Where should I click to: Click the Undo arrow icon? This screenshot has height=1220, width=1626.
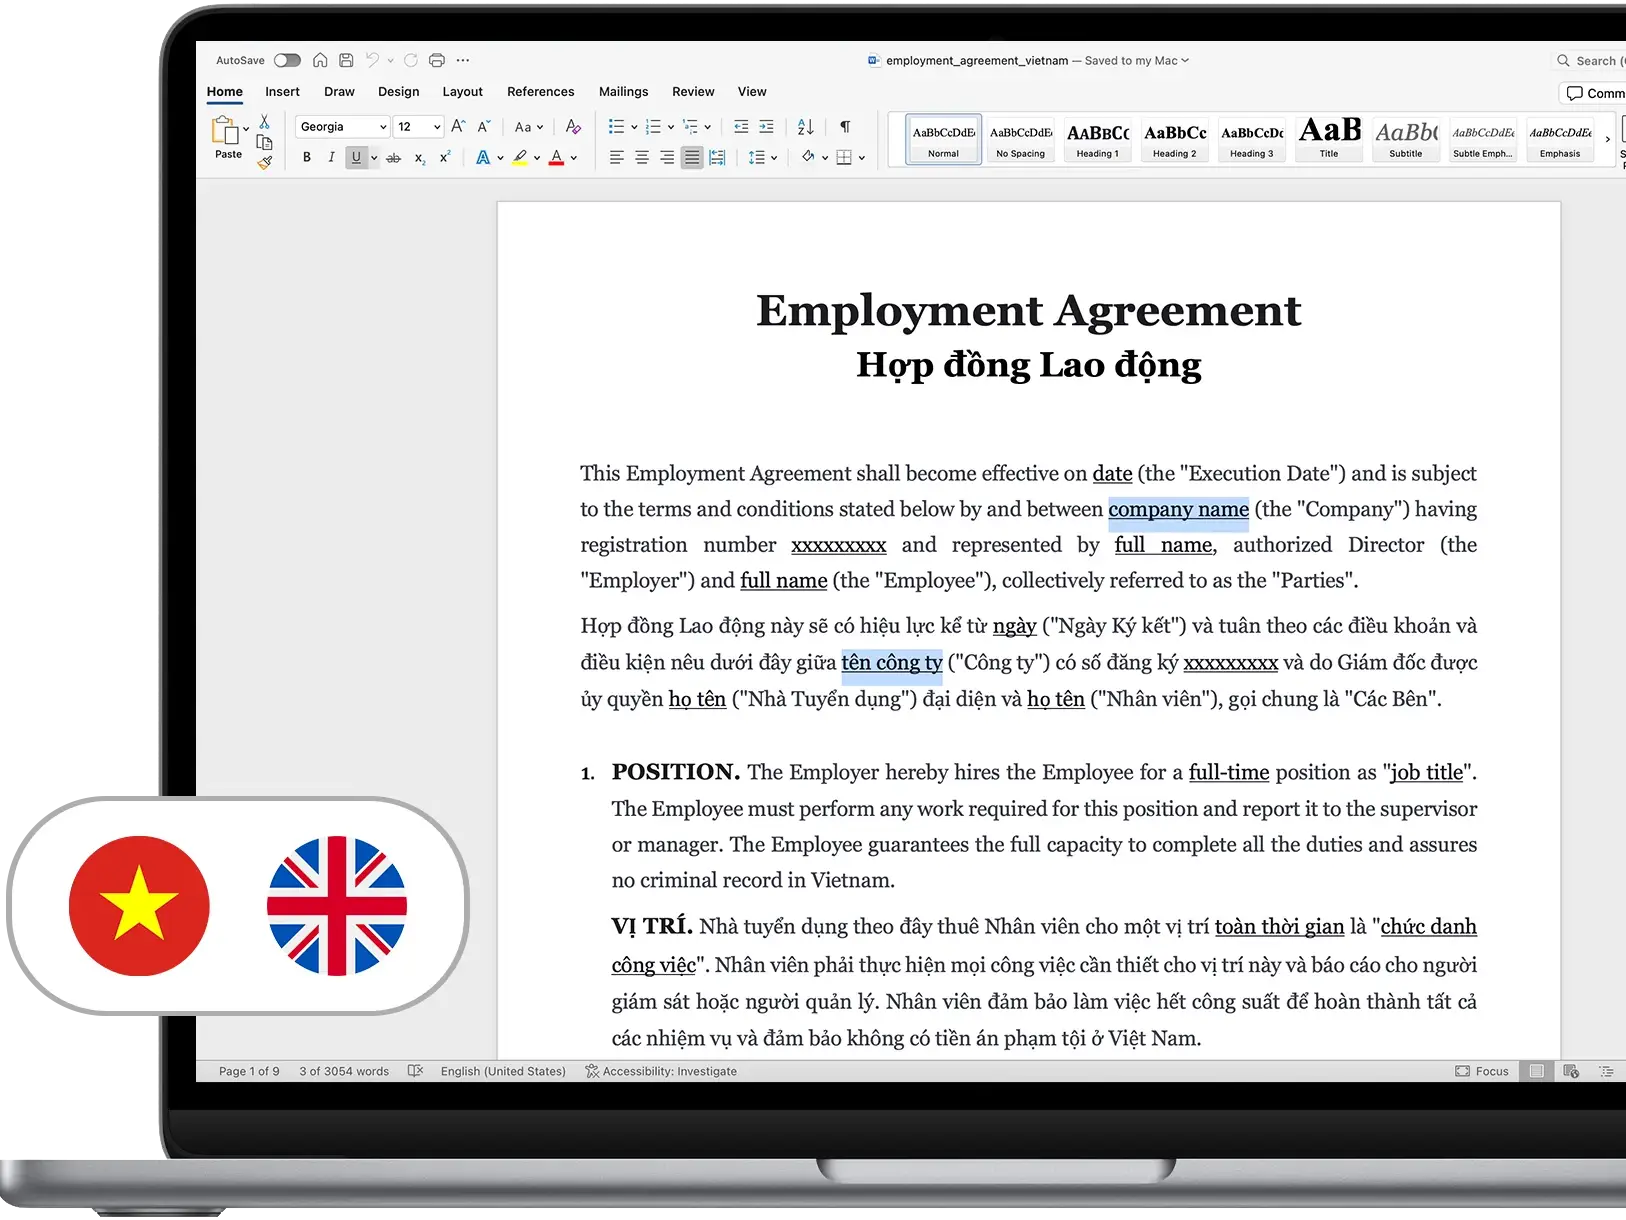372,60
